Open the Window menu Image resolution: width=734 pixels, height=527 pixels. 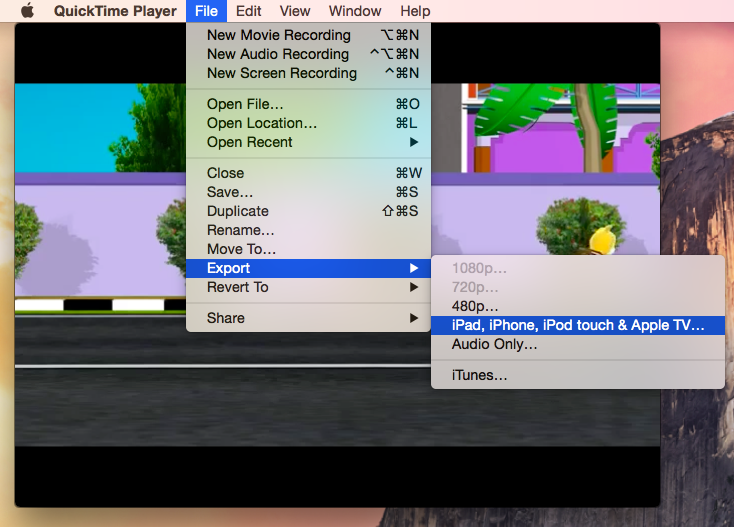(355, 11)
